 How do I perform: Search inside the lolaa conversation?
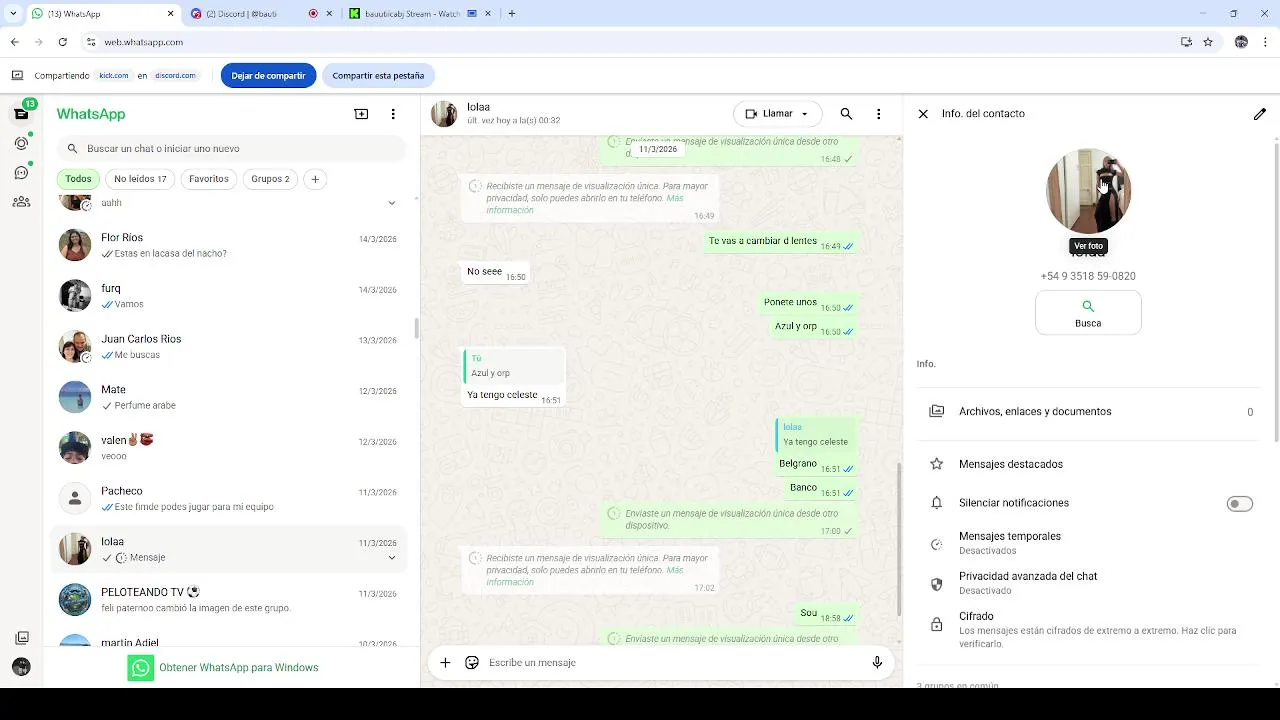(x=846, y=114)
